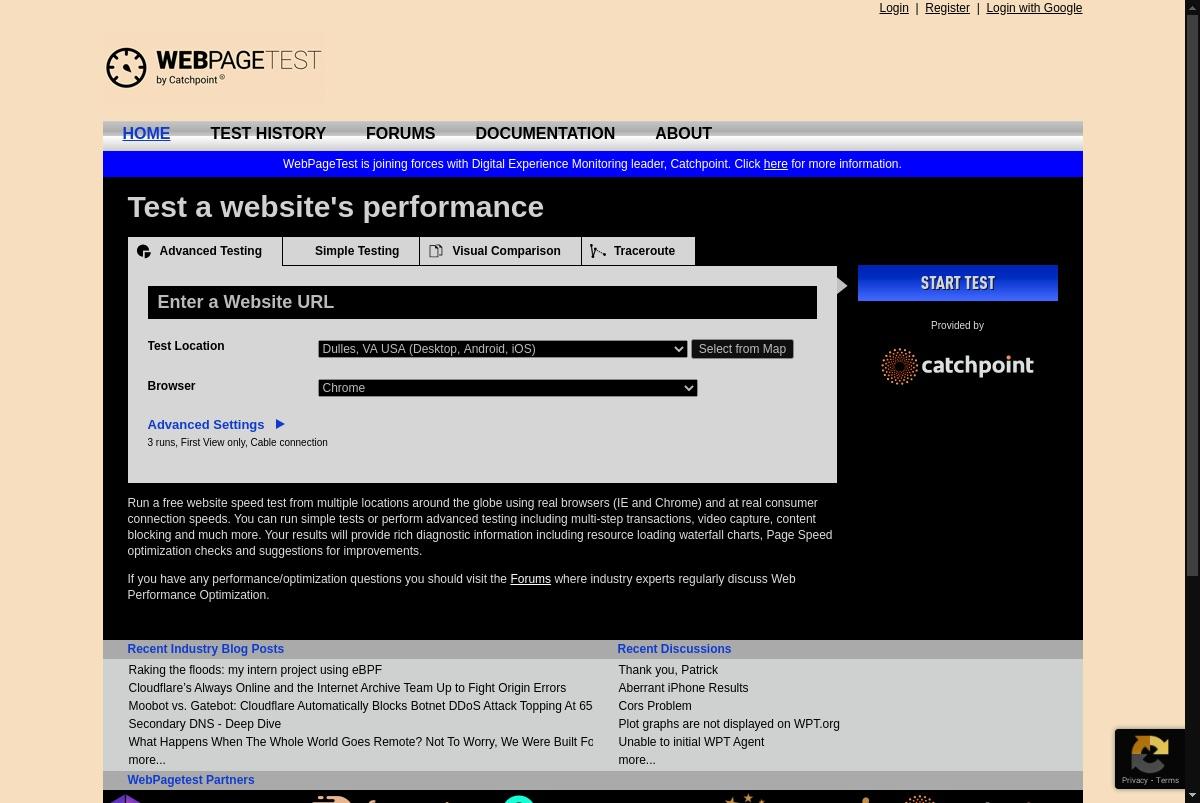Click the Catchpoint sponsor logo
This screenshot has width=1200, height=803.
click(957, 366)
